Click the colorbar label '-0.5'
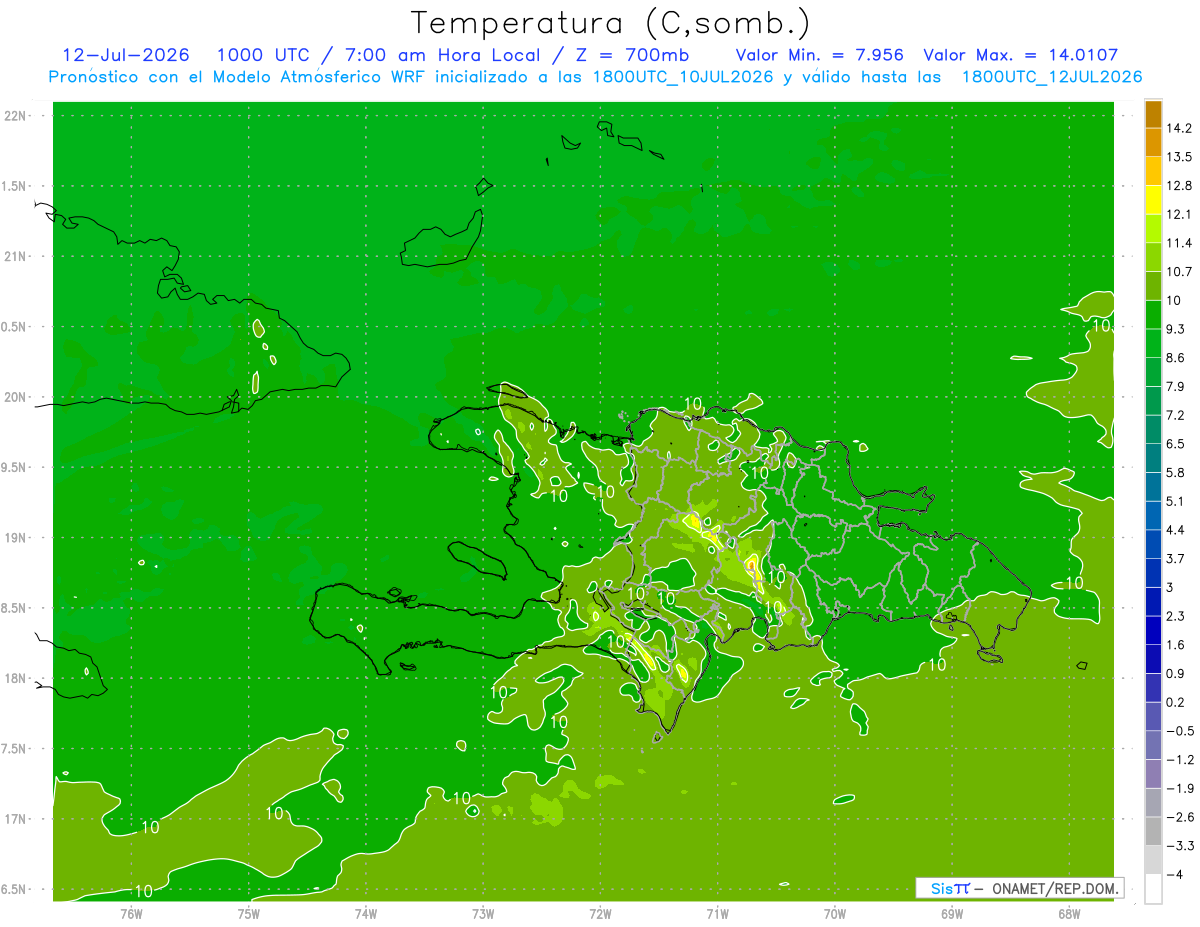The image size is (1200, 927). click(1180, 731)
